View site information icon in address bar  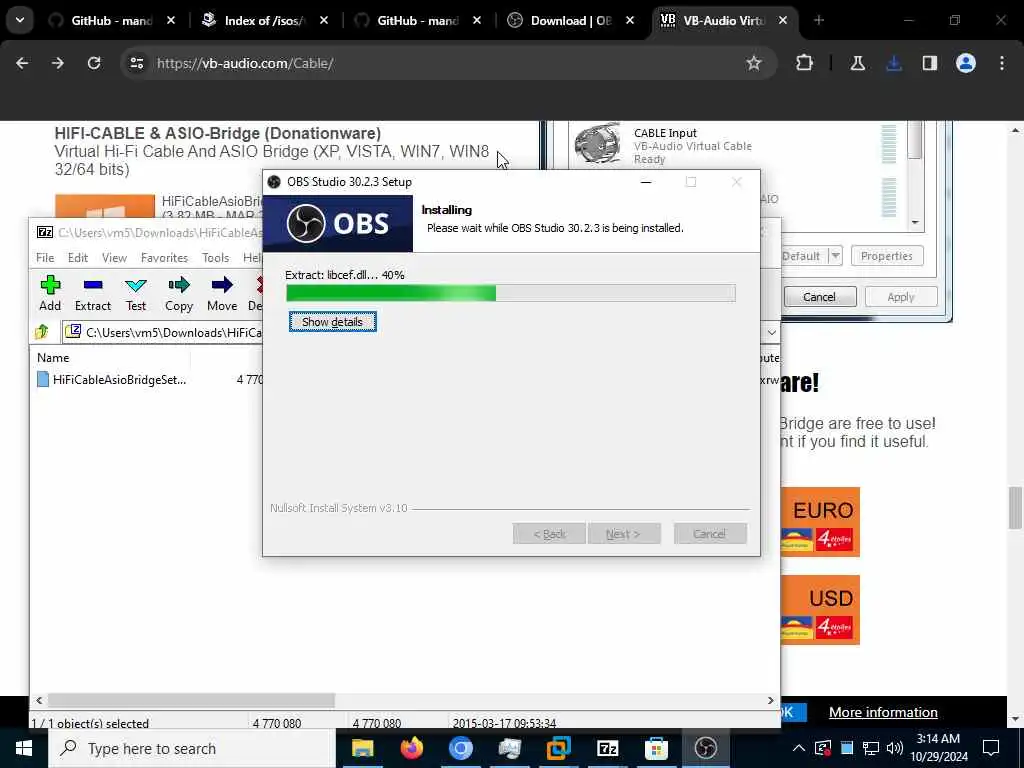(x=136, y=63)
